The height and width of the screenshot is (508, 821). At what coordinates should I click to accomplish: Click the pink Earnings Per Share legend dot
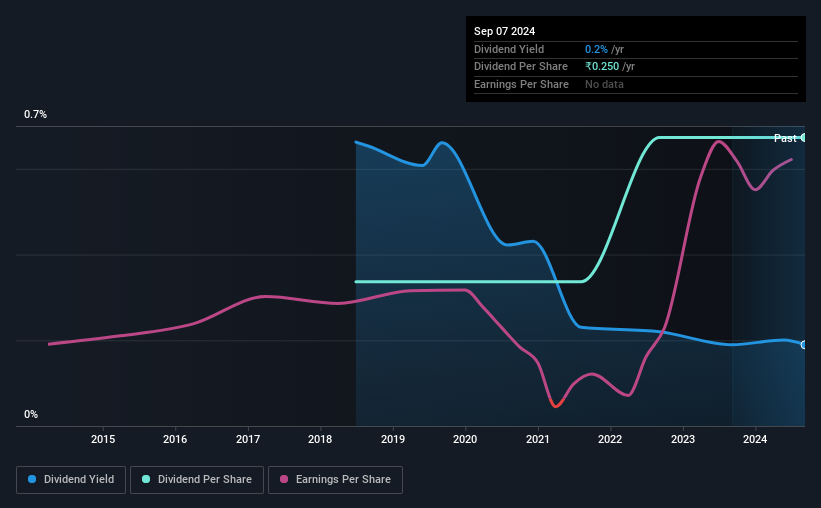pos(284,479)
